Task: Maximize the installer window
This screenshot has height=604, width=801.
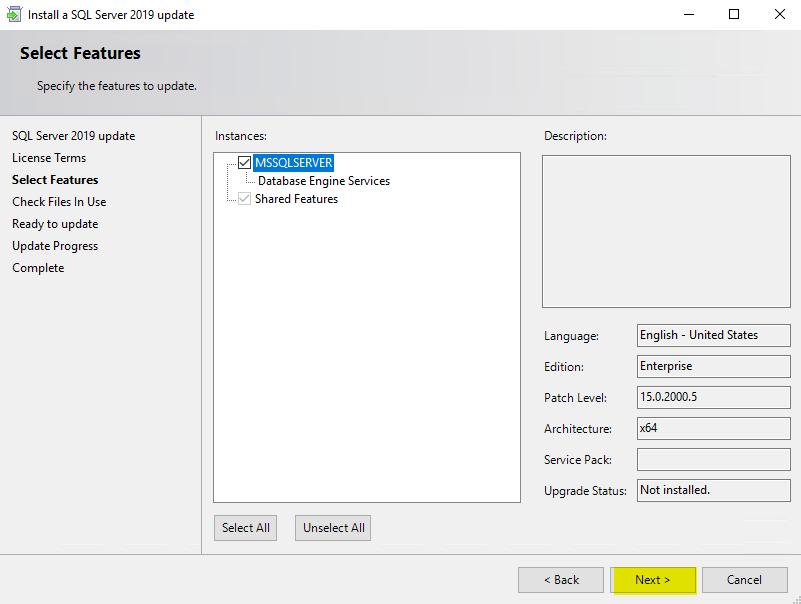Action: tap(734, 15)
